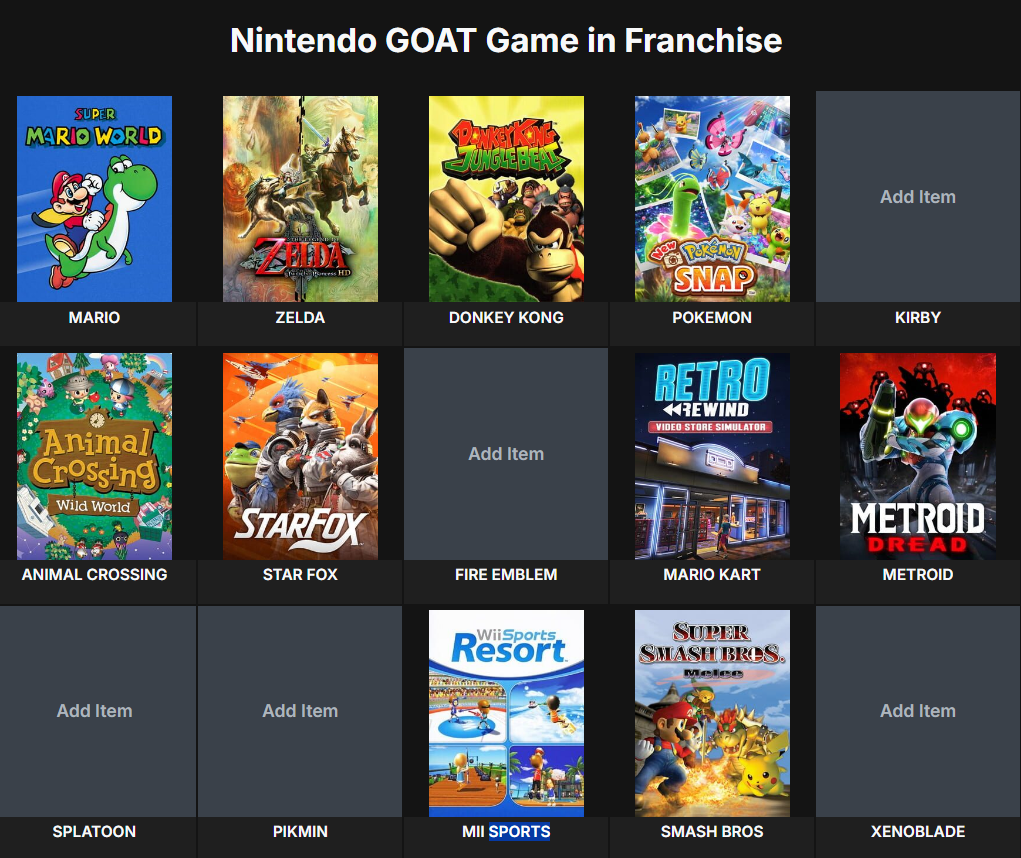This screenshot has height=858, width=1021.
Task: Select the Zelda Twilight Princess HD cover
Action: pyautogui.click(x=300, y=199)
